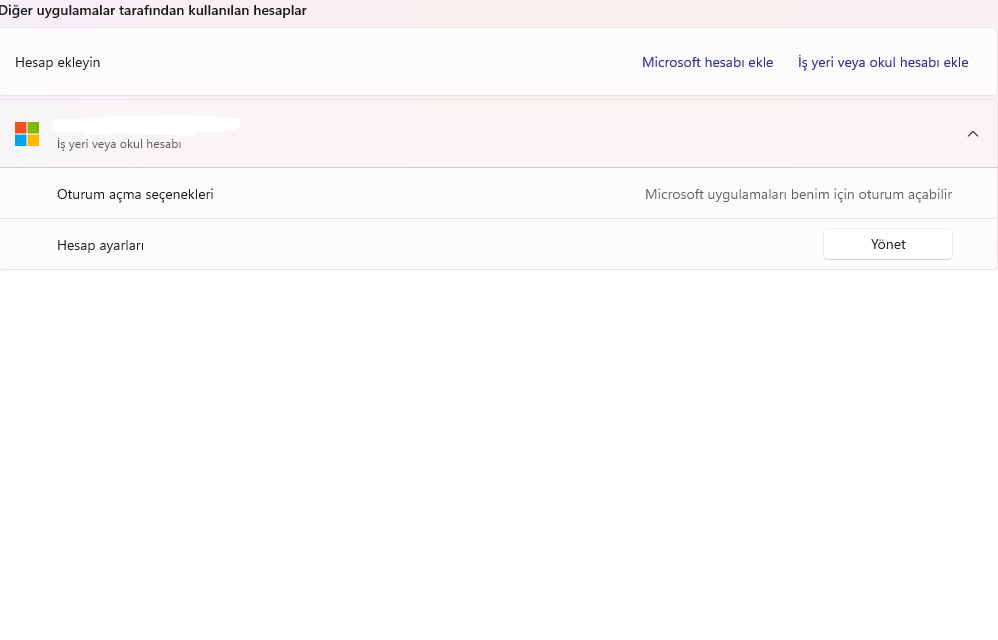
Task: Click the 'Microsoft hesabı ekle' link
Action: 707,62
